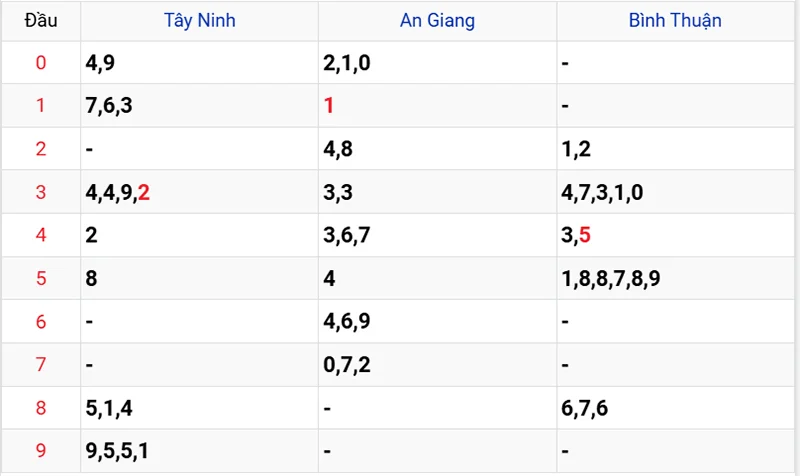This screenshot has width=800, height=476.
Task: Select the Bình Thuận column header
Action: pyautogui.click(x=675, y=20)
